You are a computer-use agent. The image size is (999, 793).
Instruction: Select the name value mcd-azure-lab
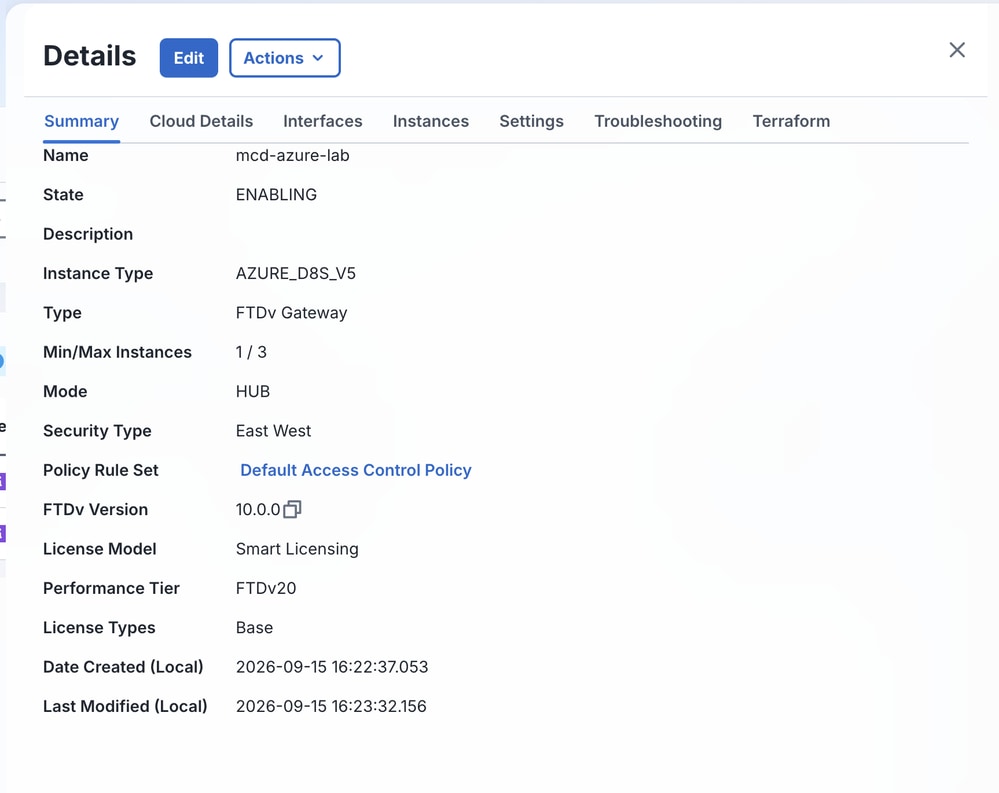(292, 155)
